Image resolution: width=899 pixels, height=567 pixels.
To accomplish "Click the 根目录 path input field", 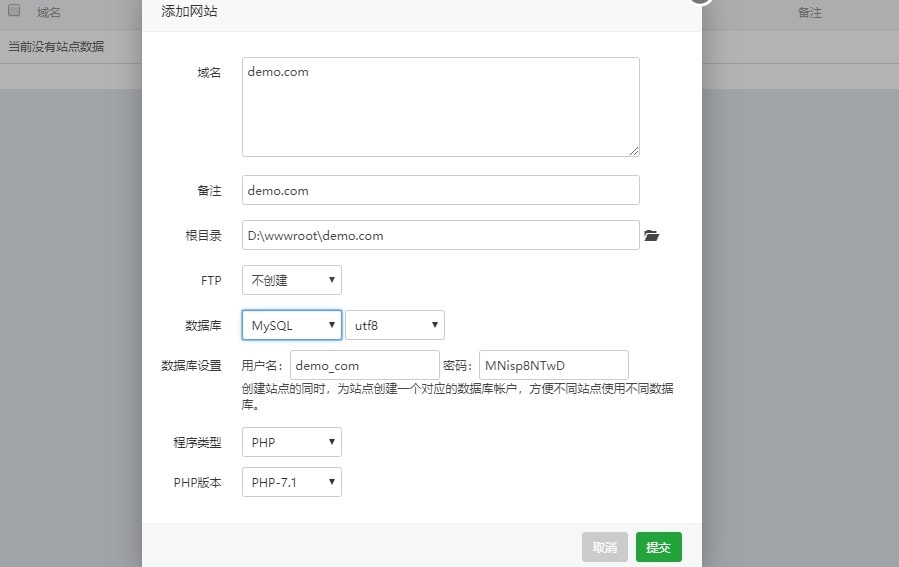I will pyautogui.click(x=440, y=235).
